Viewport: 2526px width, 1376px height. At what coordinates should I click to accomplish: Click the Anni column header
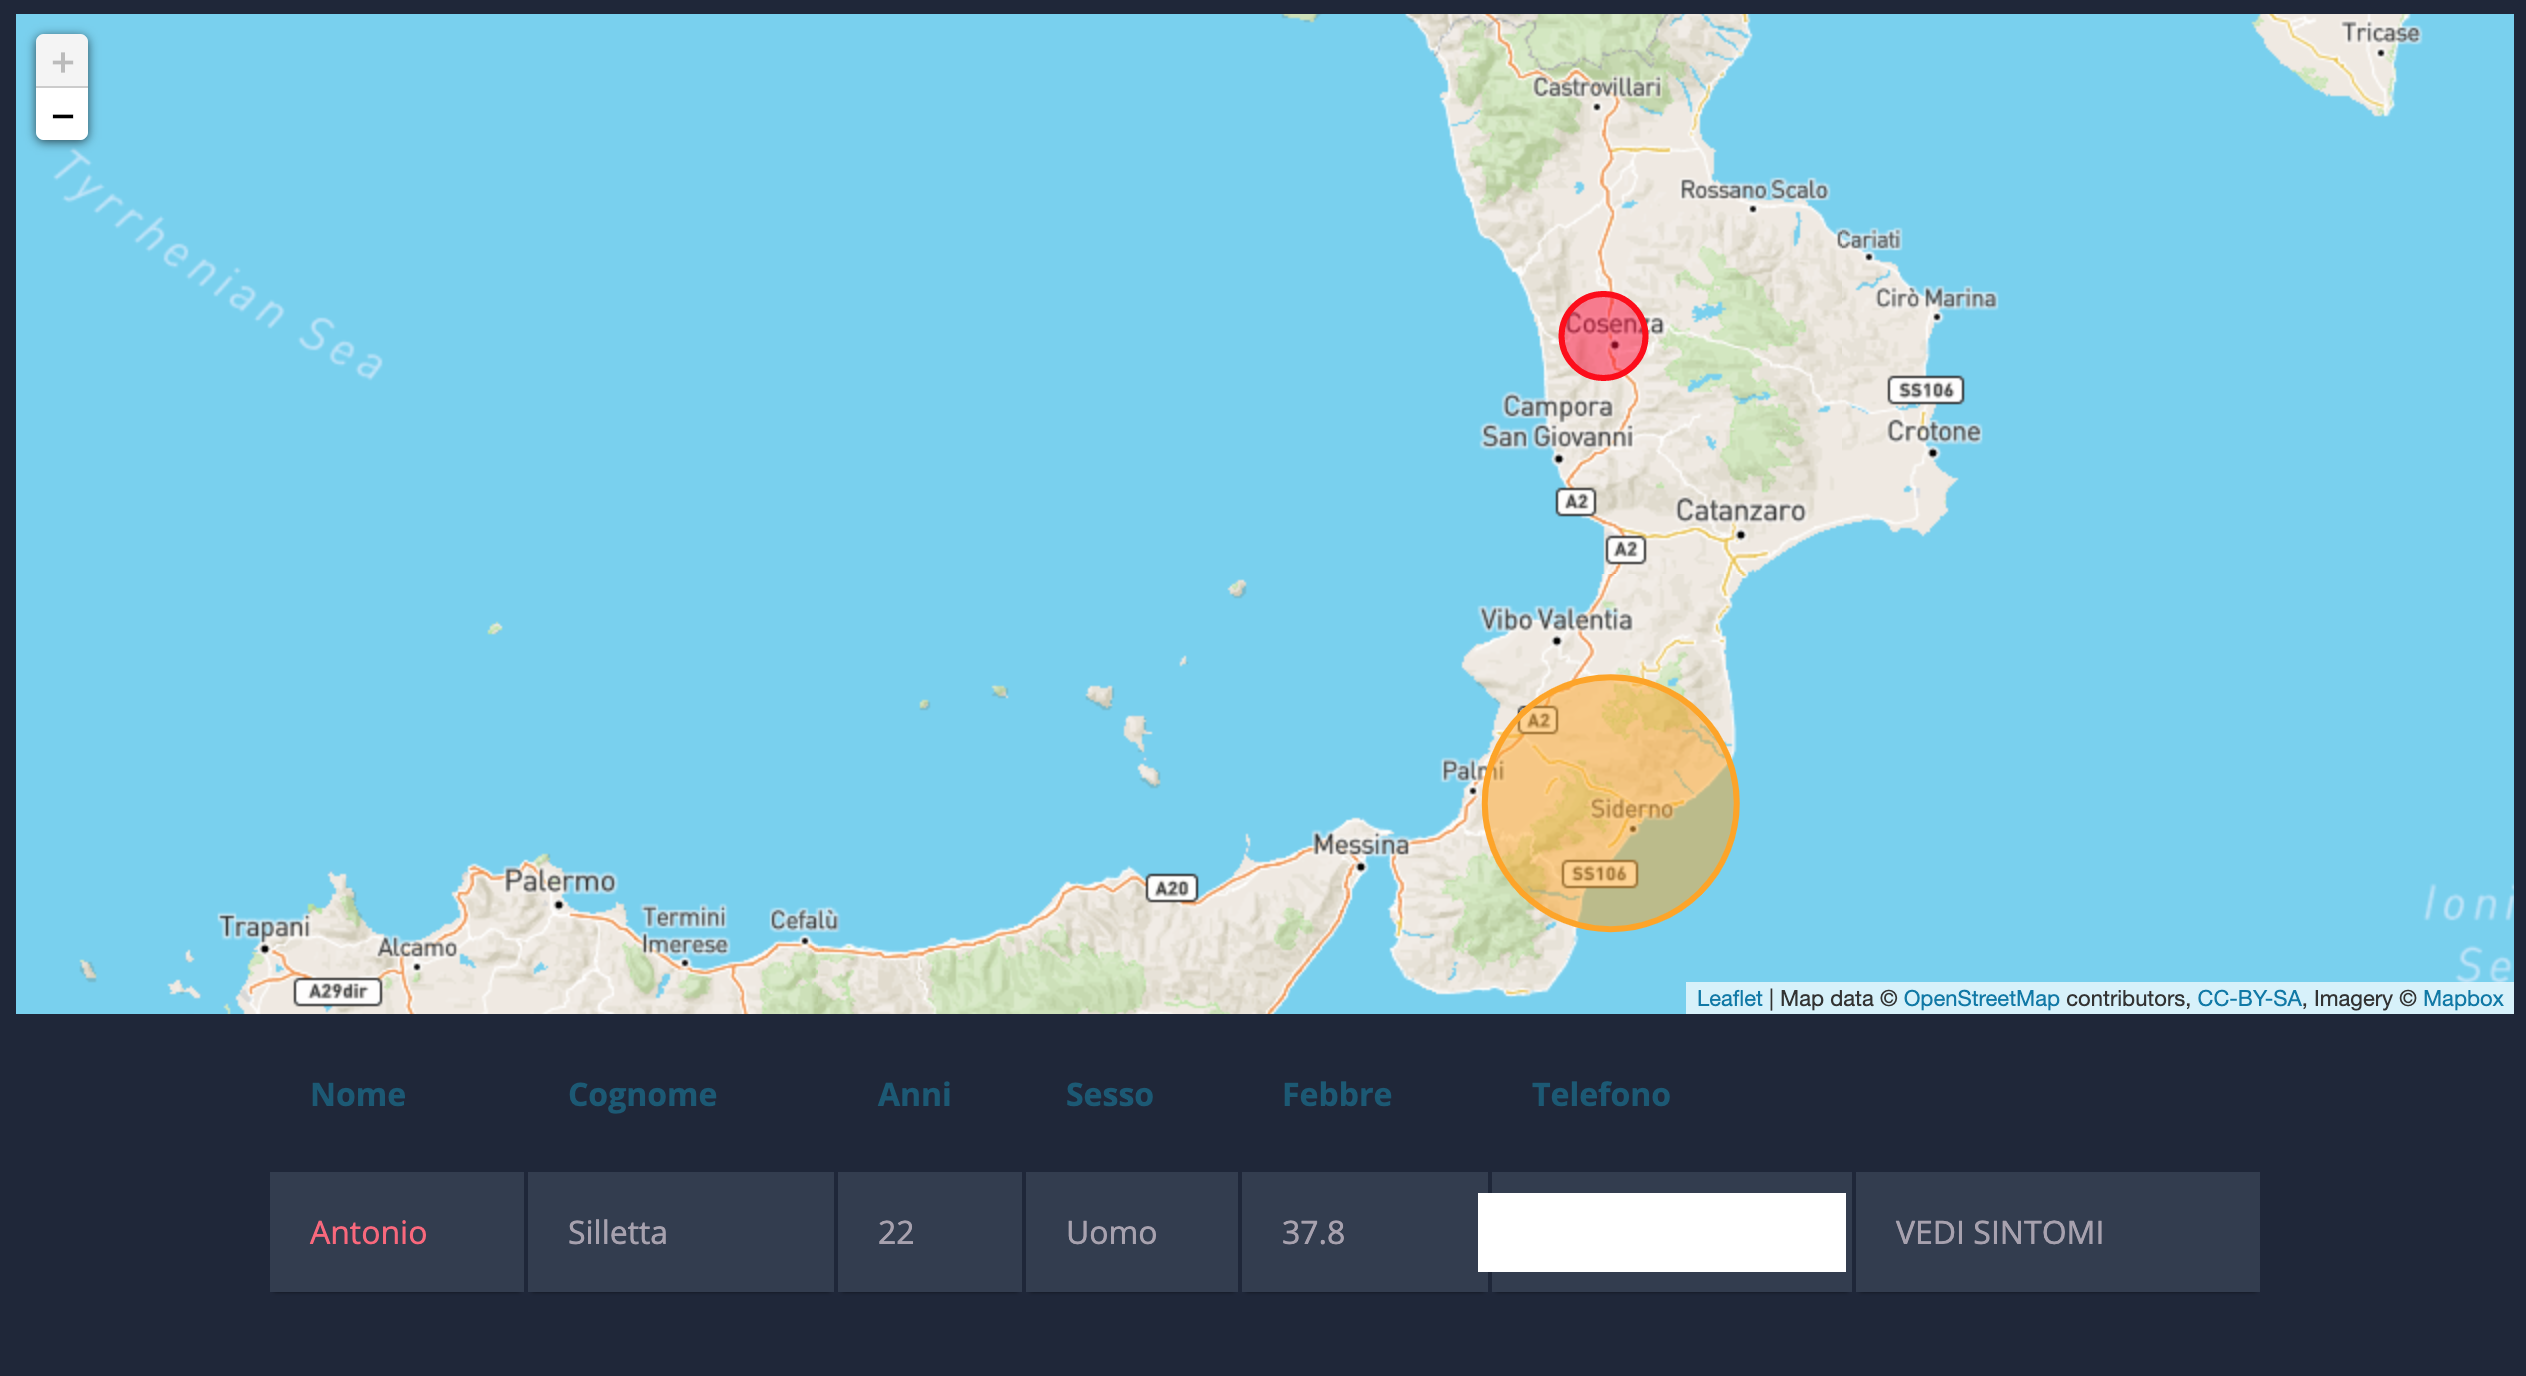pyautogui.click(x=914, y=1095)
